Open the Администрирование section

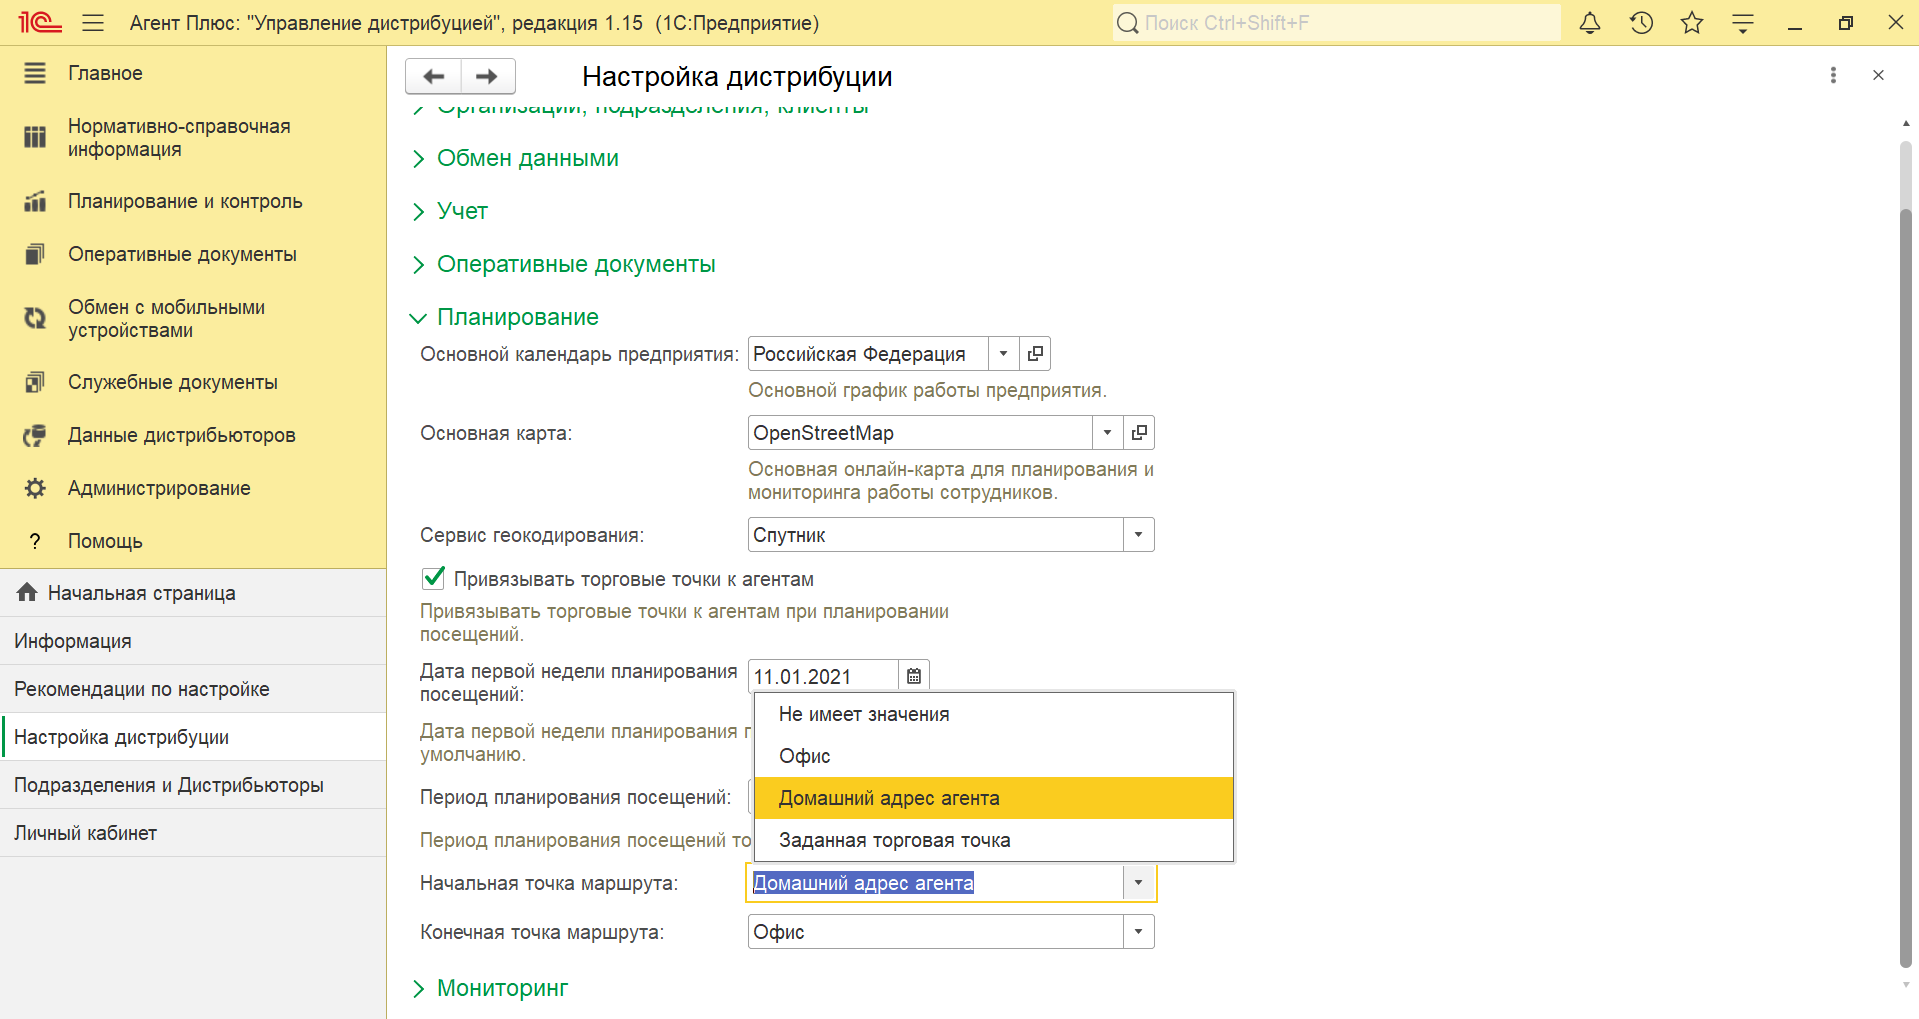coord(193,488)
